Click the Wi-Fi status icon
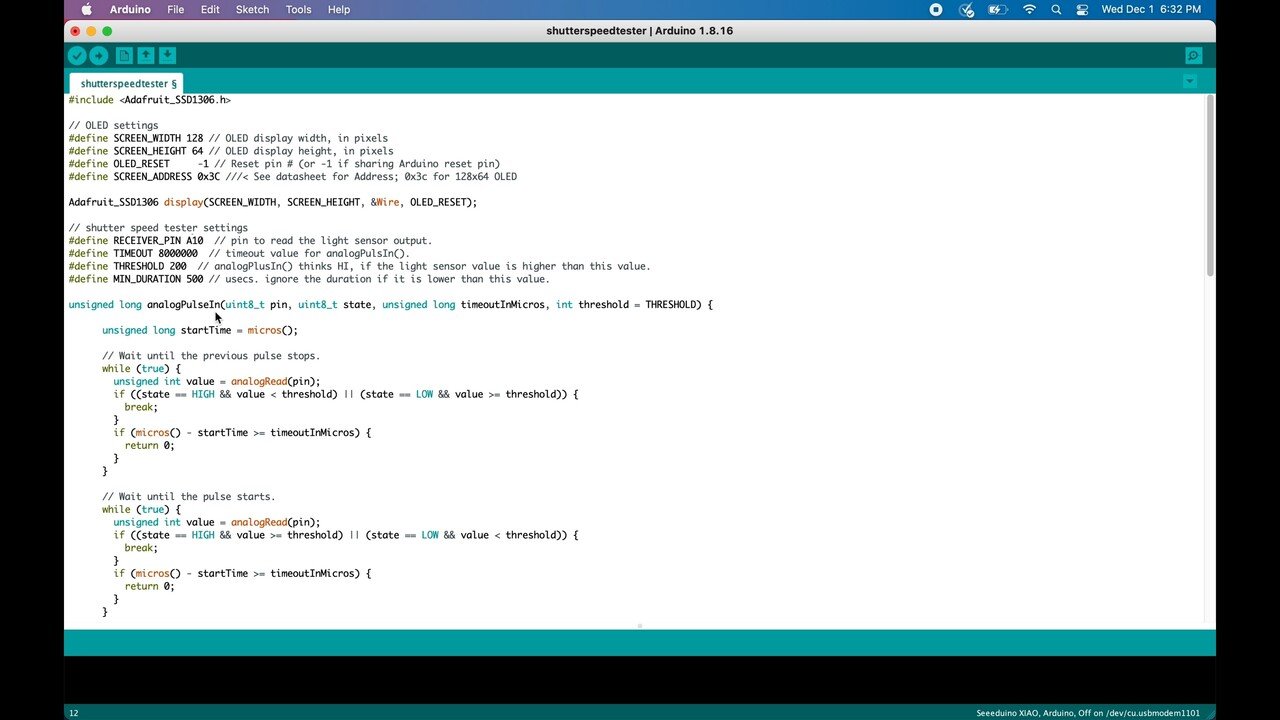The height and width of the screenshot is (720, 1280). (x=1029, y=9)
